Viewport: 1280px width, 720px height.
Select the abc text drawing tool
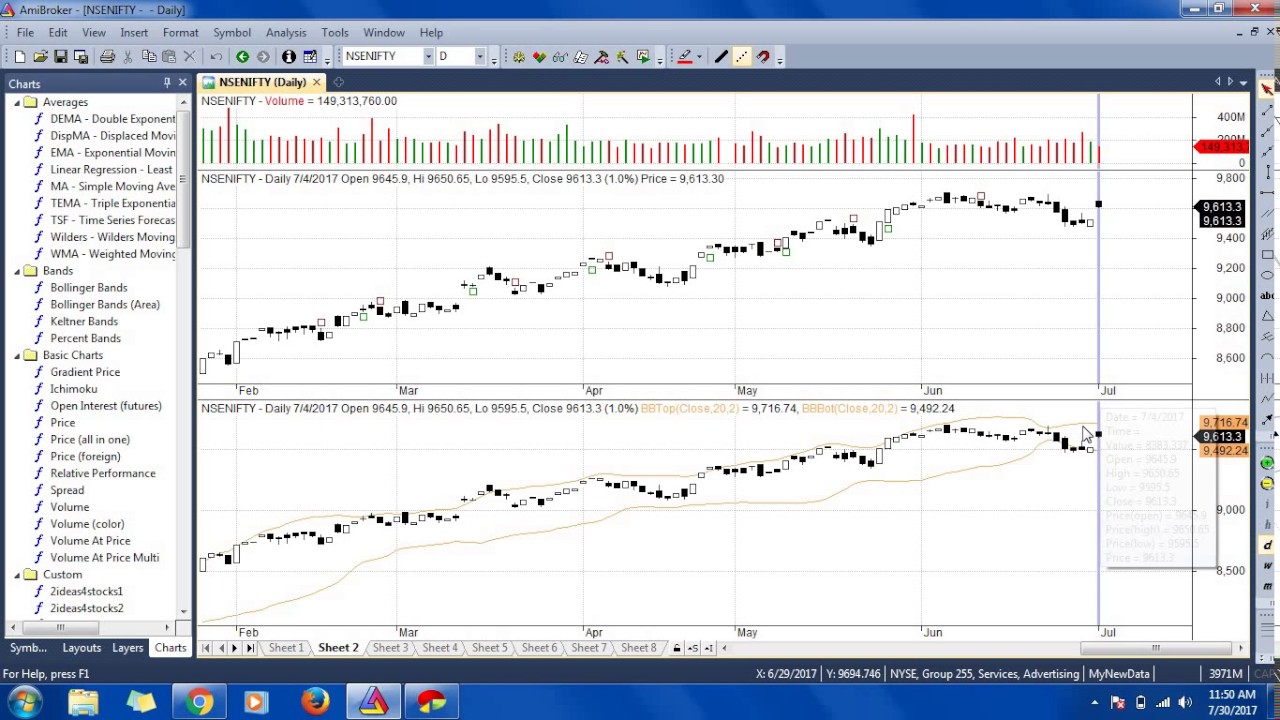click(x=1267, y=295)
